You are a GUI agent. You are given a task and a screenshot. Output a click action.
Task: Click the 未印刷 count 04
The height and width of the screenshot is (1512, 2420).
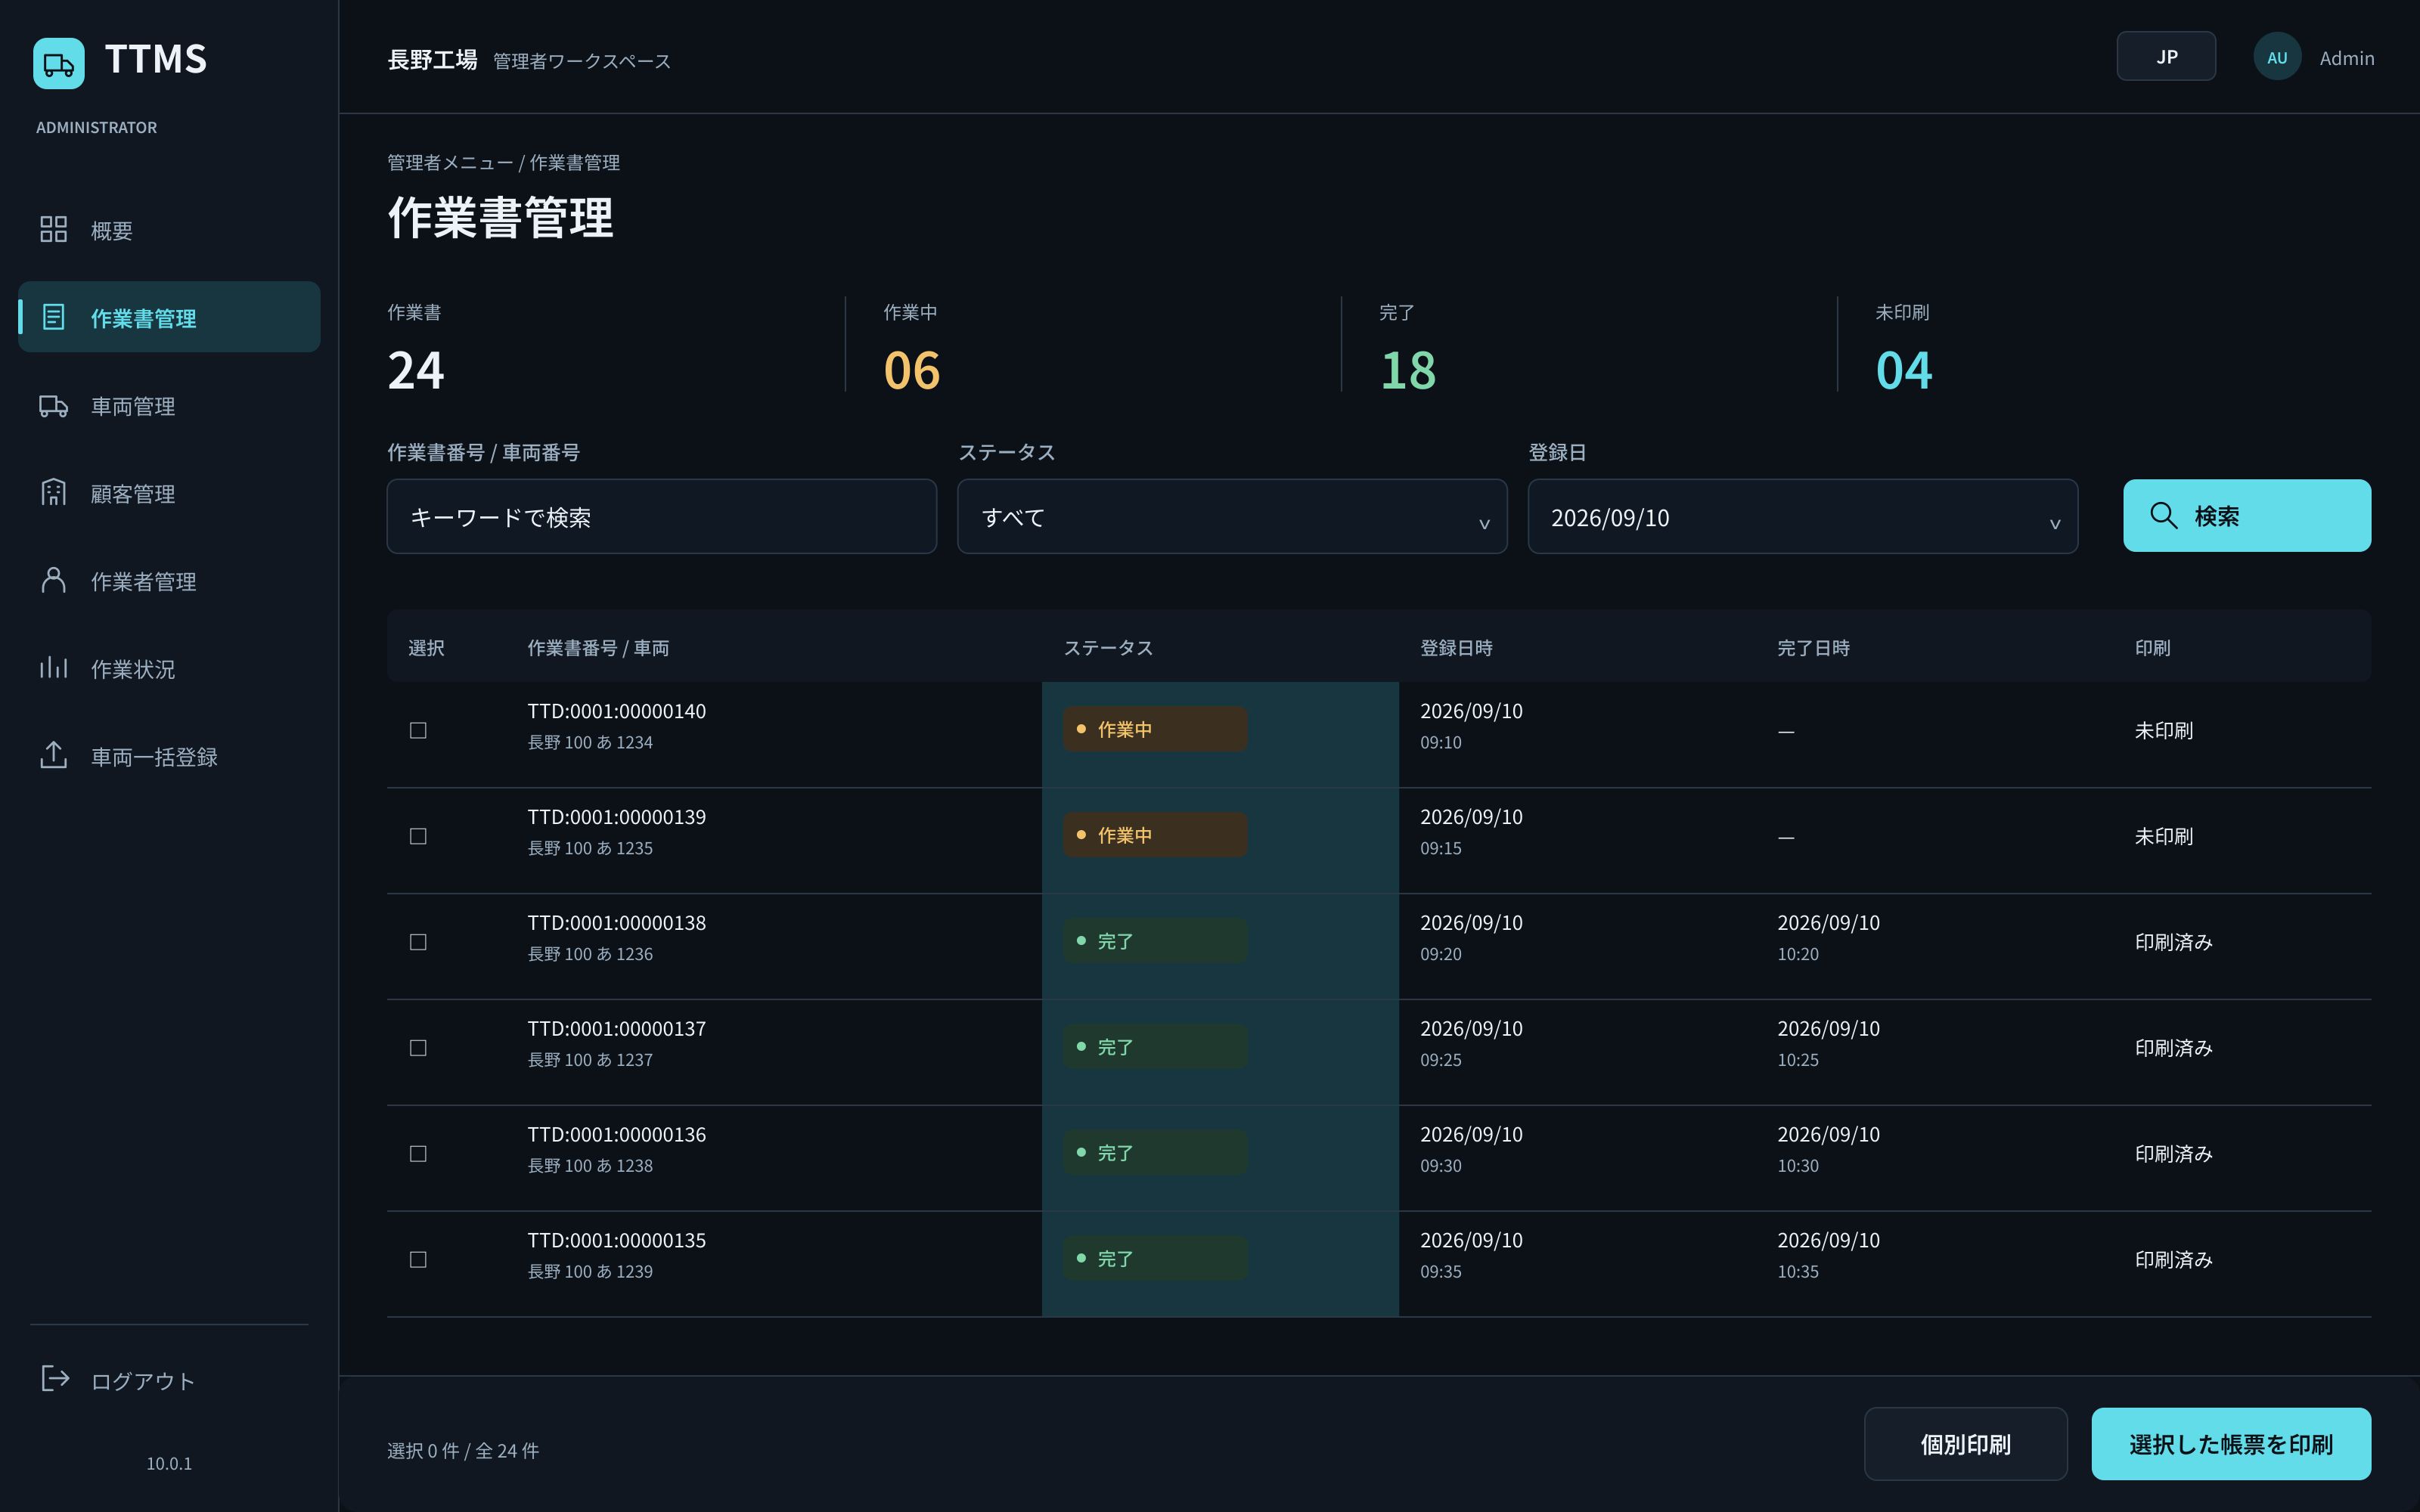coord(1904,370)
